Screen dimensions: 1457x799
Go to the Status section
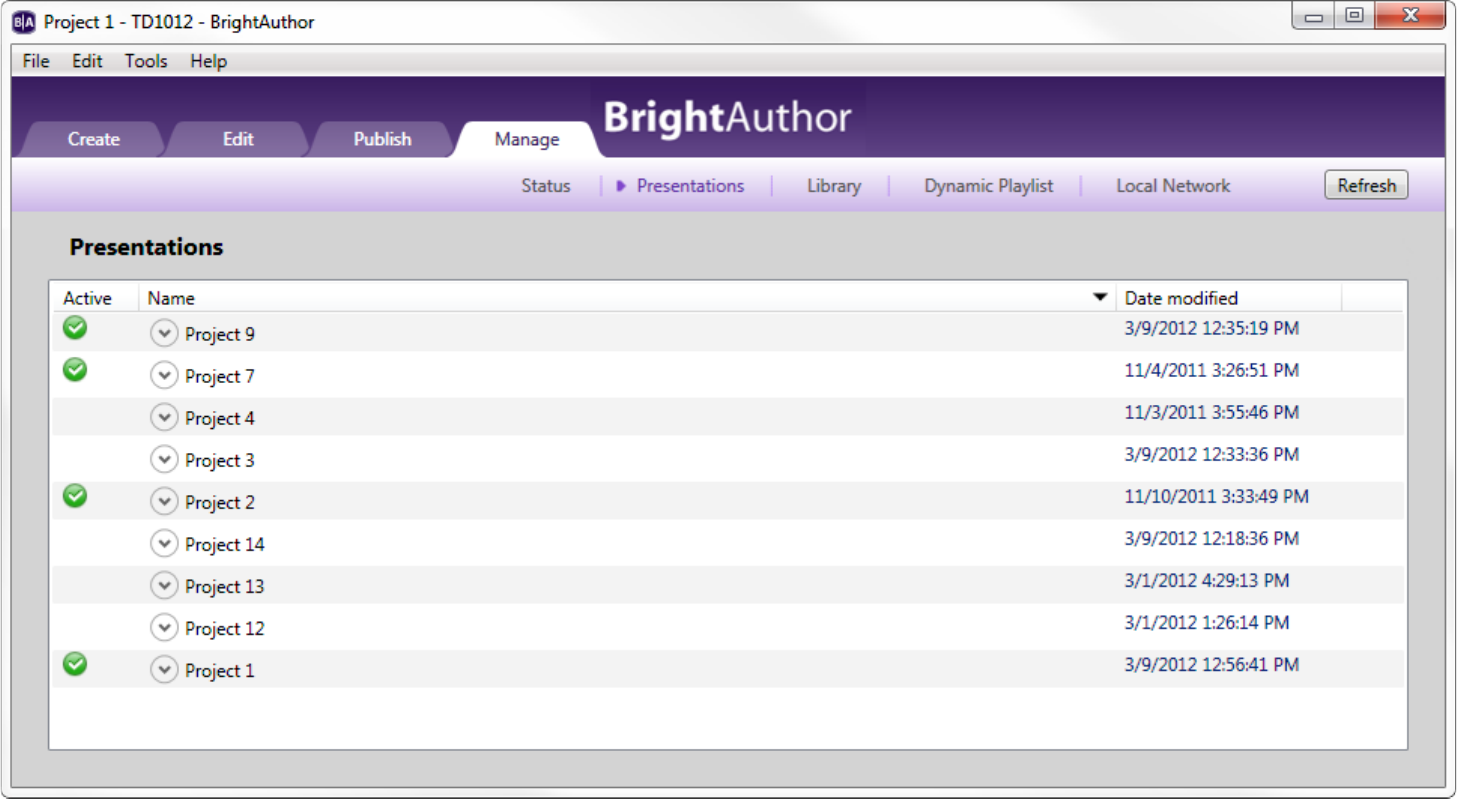point(546,186)
